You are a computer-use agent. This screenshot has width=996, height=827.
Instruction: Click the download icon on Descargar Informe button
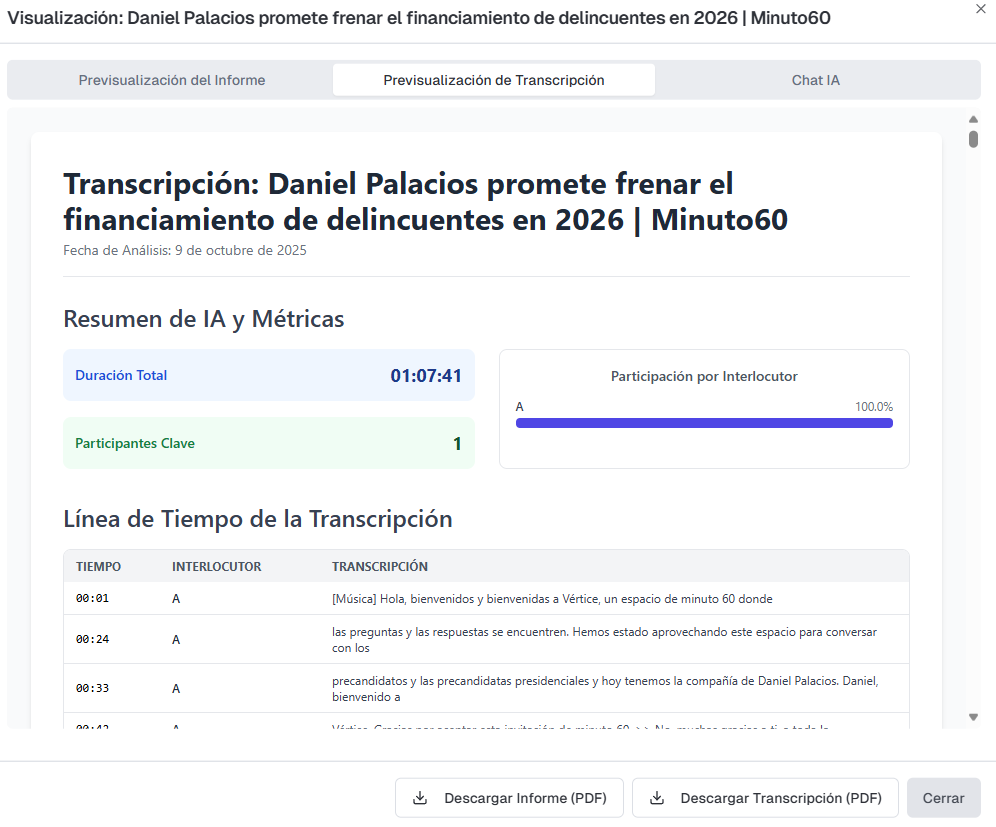(x=420, y=798)
